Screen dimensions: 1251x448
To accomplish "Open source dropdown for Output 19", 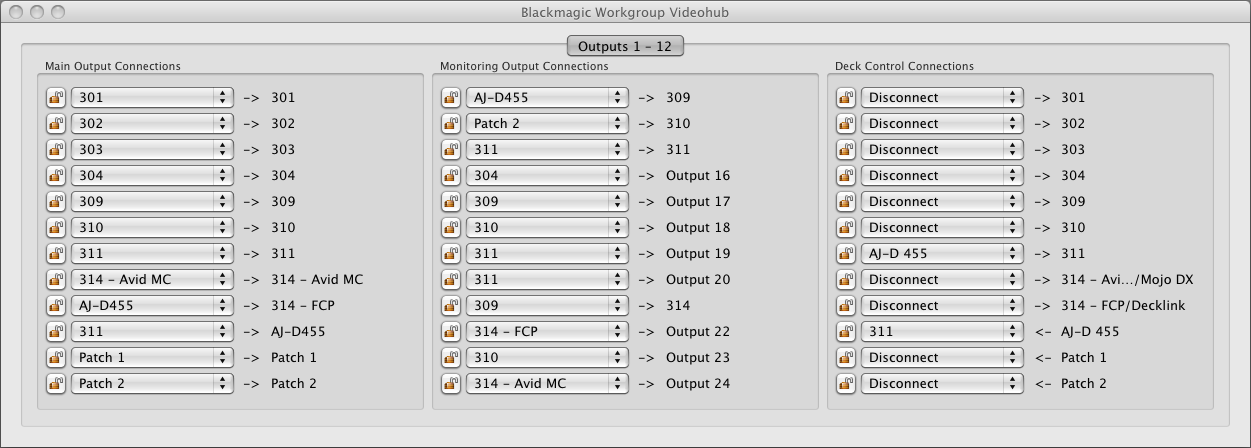I will coord(547,254).
